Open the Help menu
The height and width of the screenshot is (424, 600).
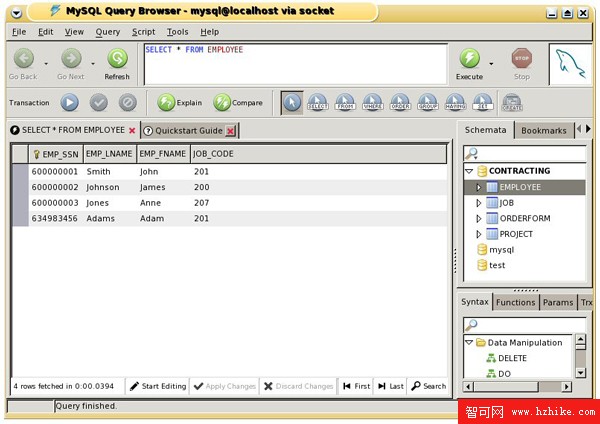(x=209, y=32)
